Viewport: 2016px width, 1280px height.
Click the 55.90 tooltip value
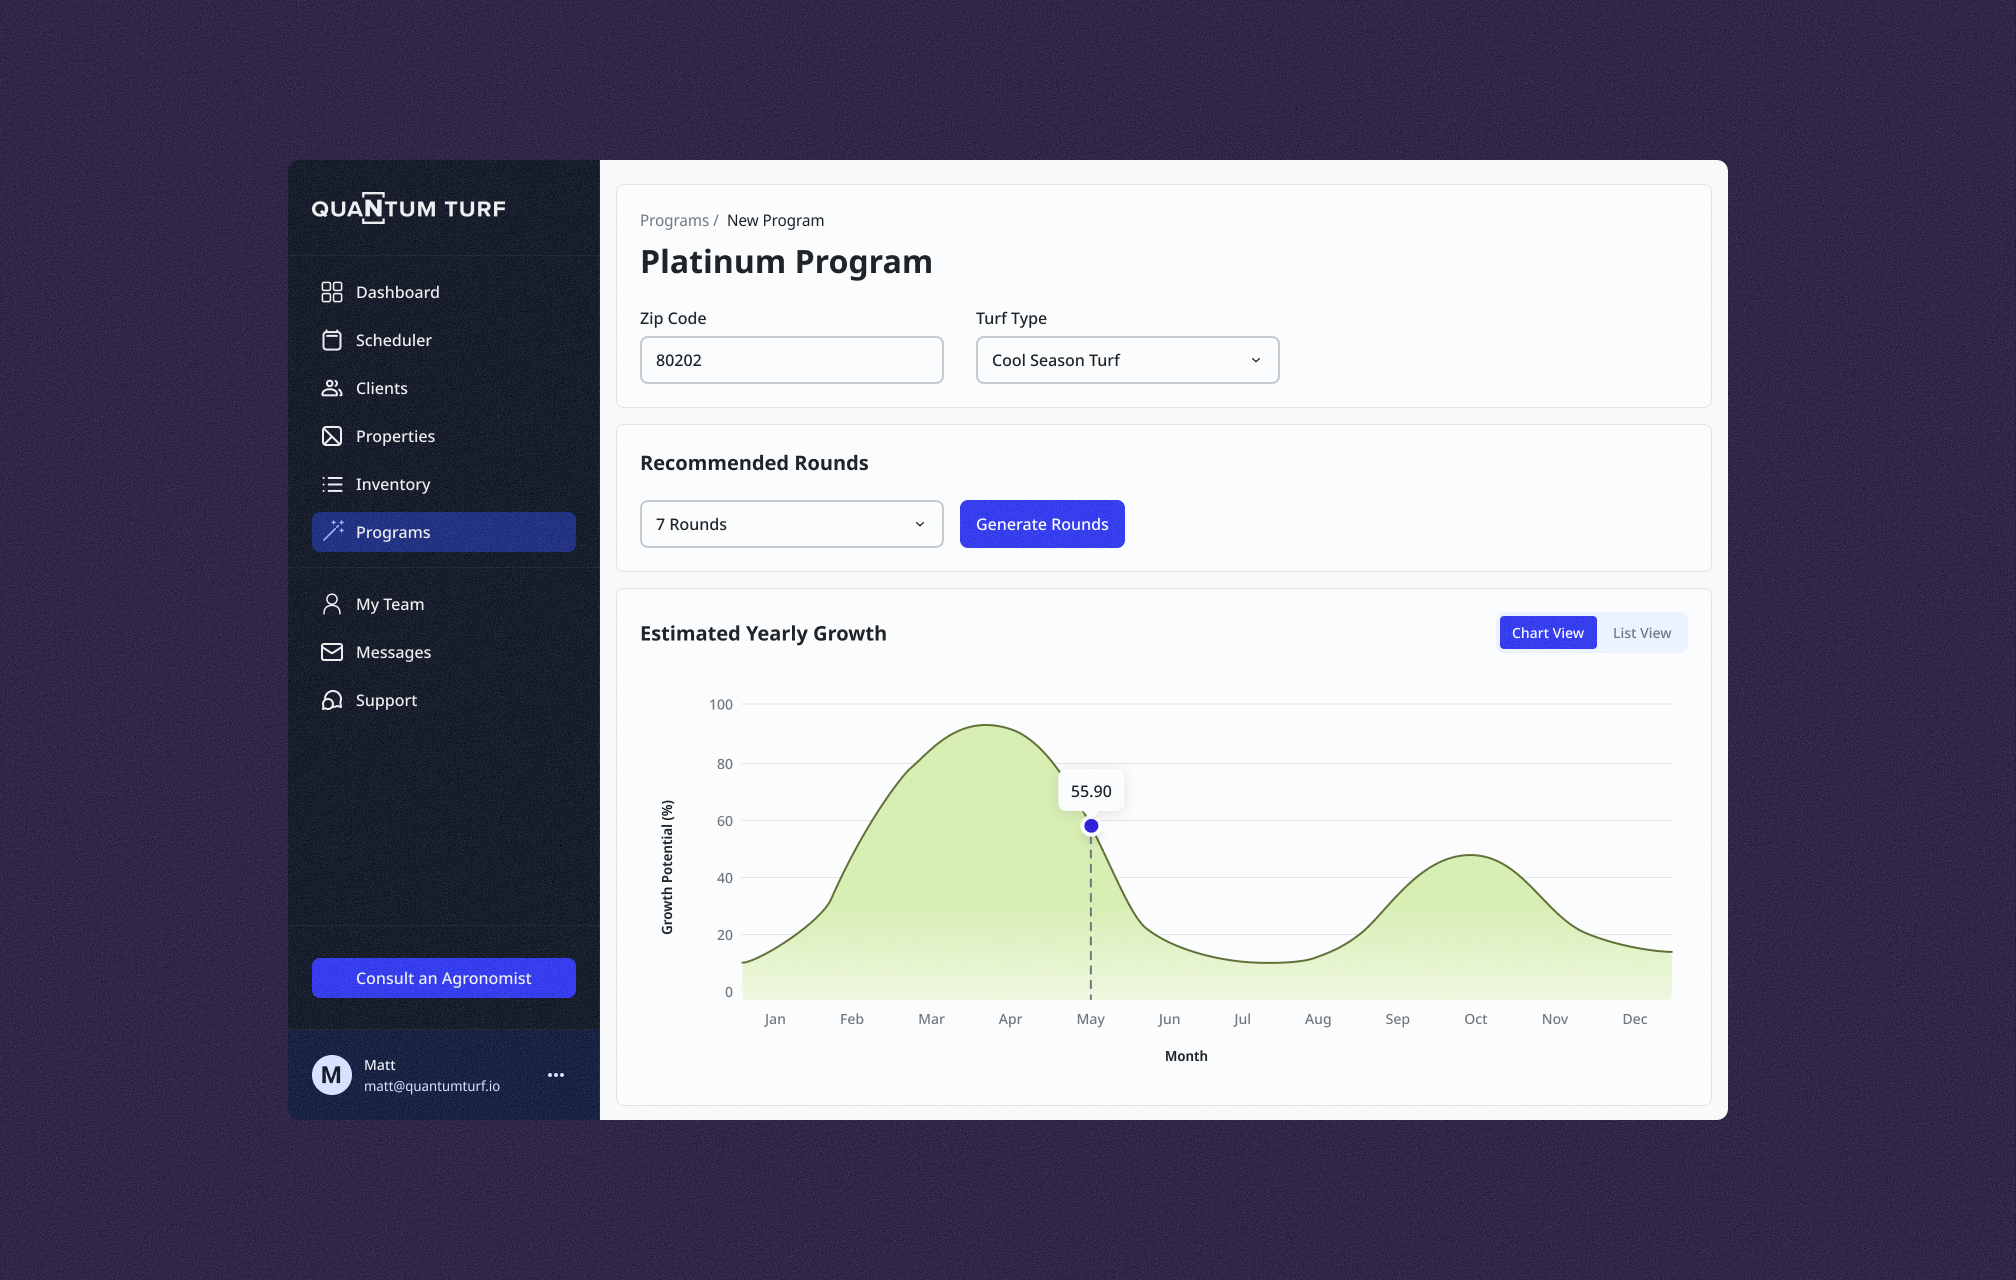[1091, 791]
